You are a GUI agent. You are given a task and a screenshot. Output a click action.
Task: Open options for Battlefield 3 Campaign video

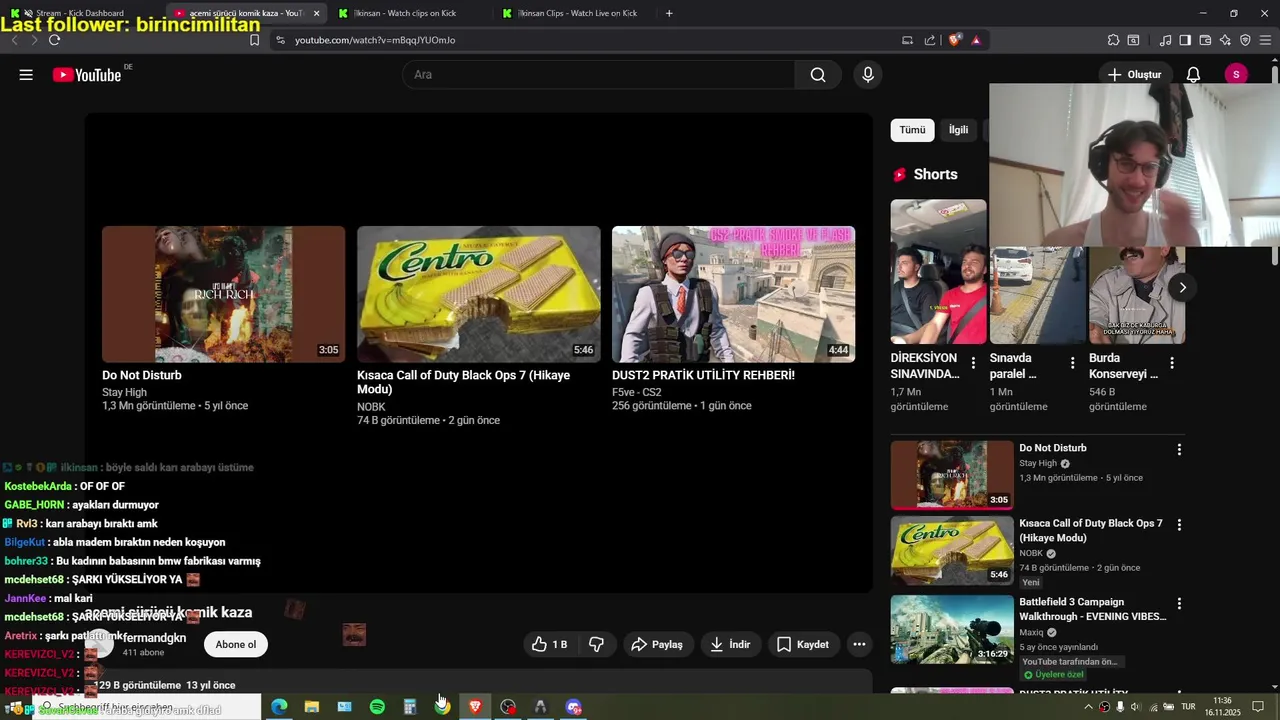[1179, 604]
